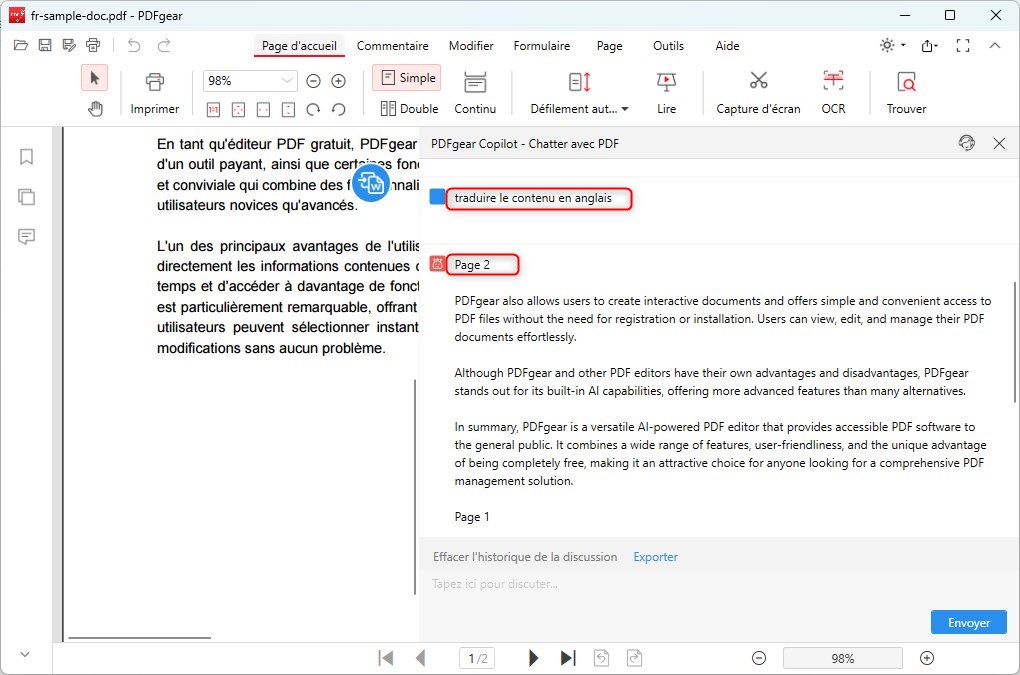Zoom out with the minus circle in toolbar
This screenshot has width=1020, height=675.
click(x=314, y=81)
